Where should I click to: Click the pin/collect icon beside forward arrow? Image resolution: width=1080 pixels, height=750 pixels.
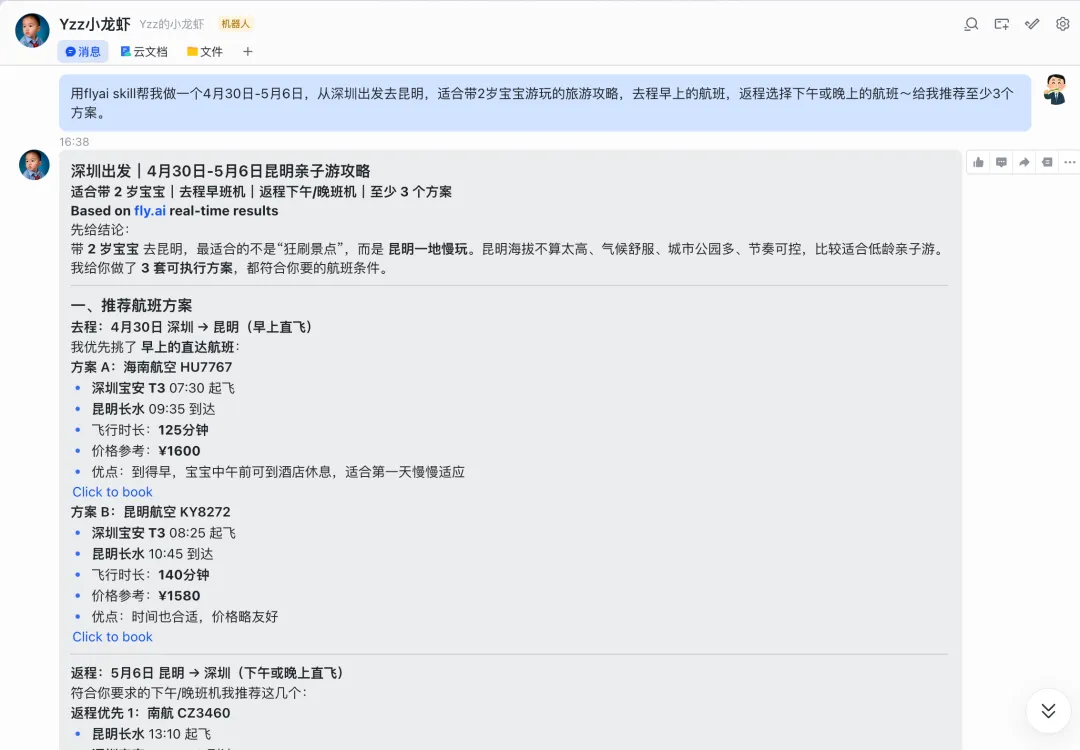click(1047, 163)
